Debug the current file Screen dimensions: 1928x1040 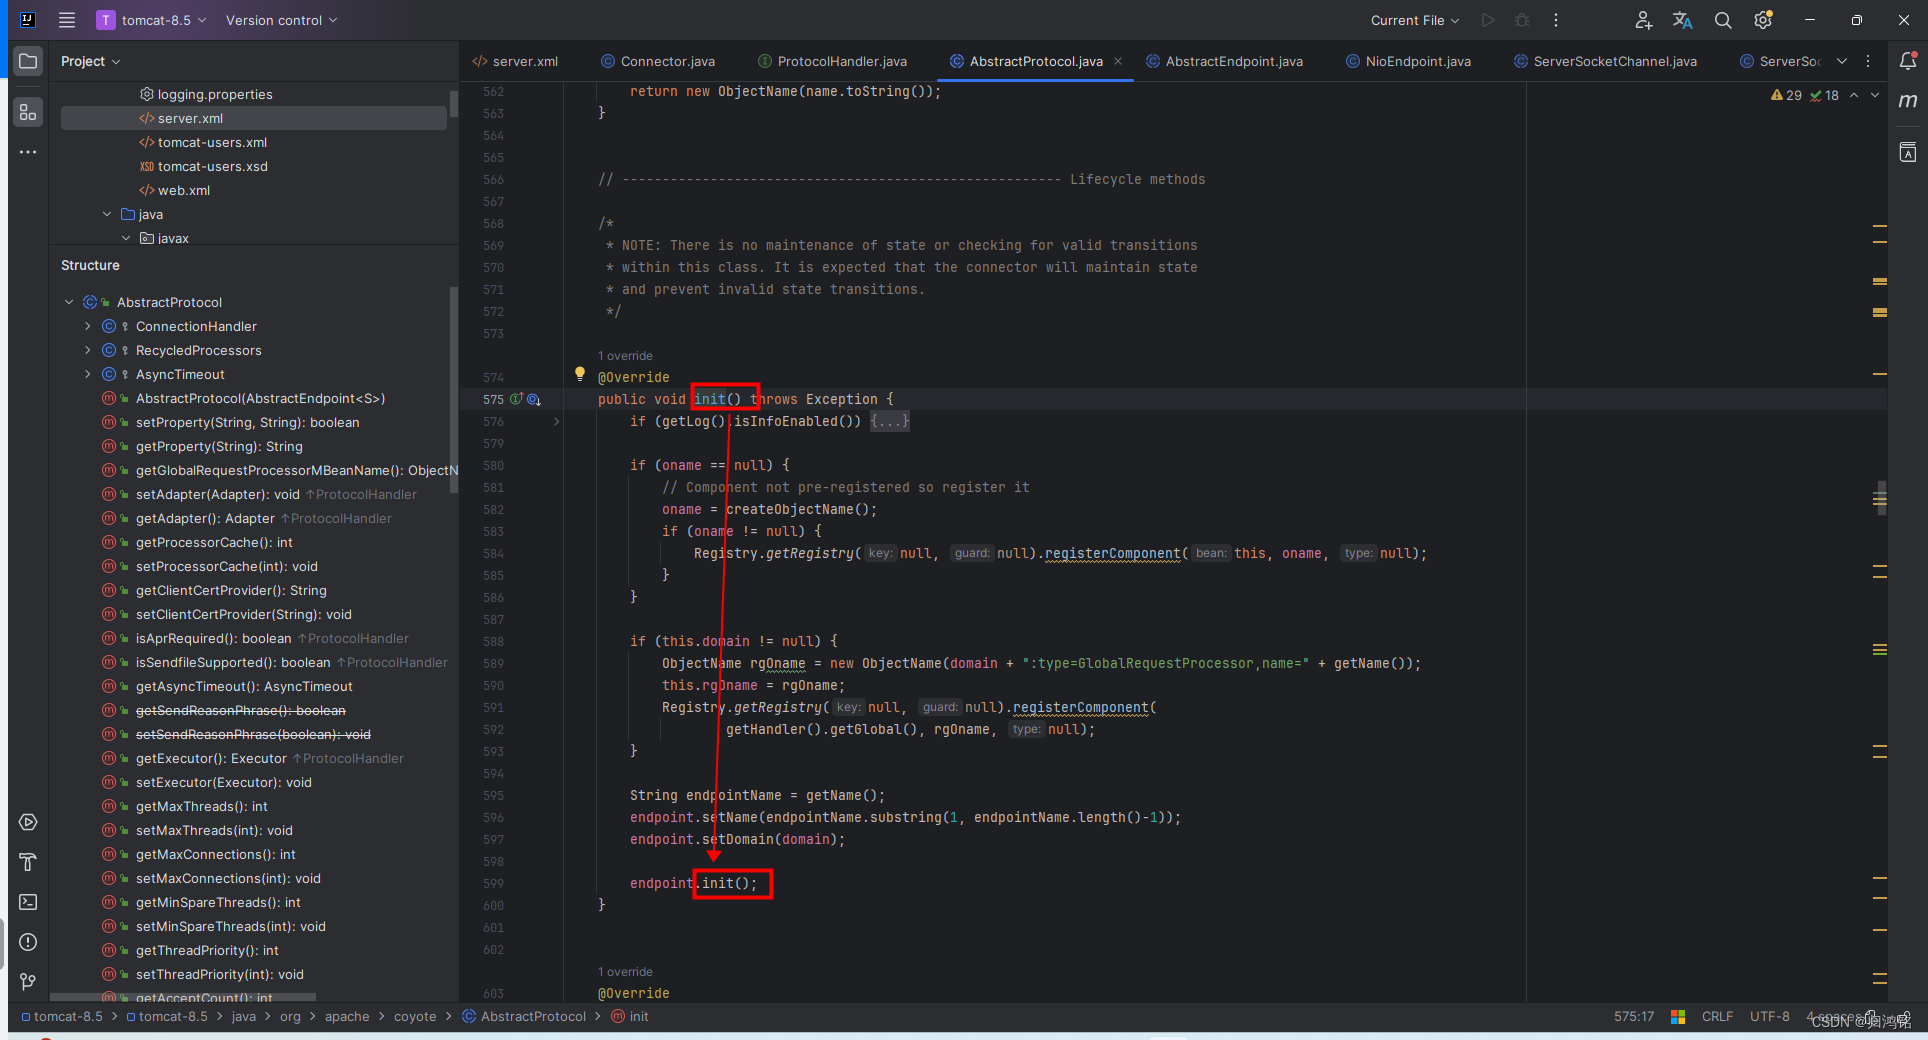pyautogui.click(x=1522, y=20)
